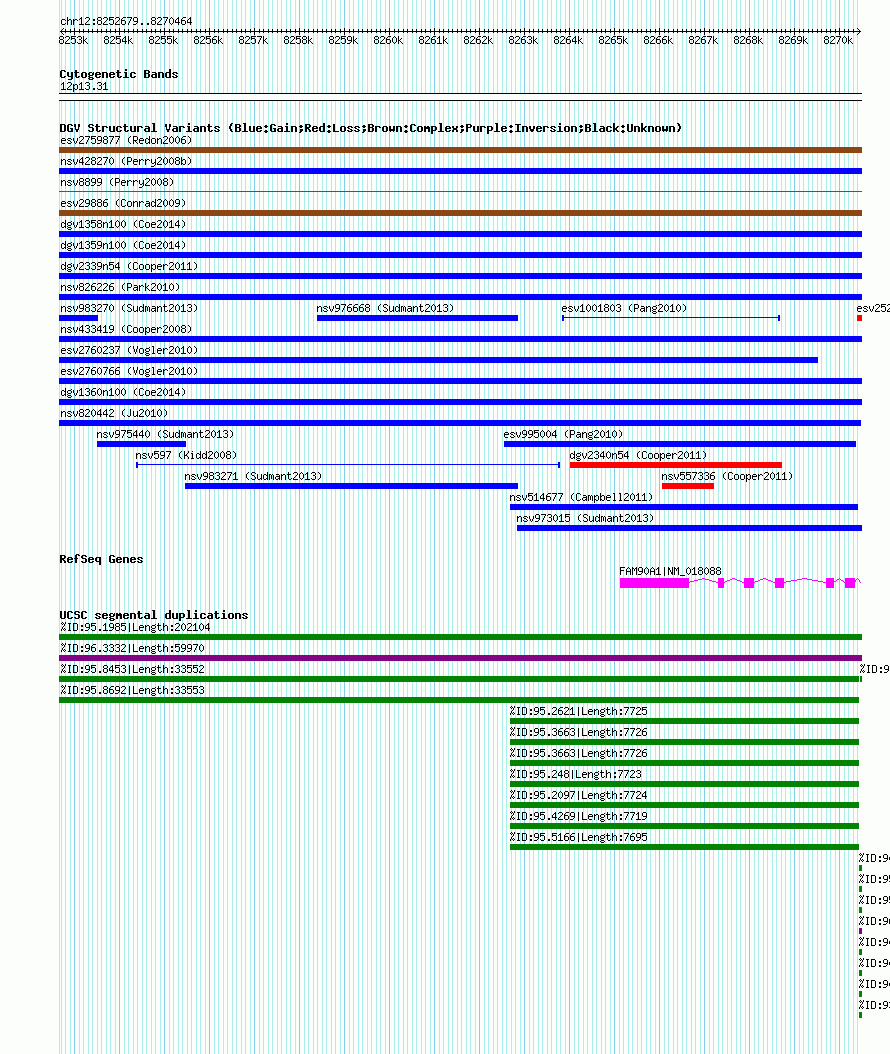The width and height of the screenshot is (890, 1054).
Task: Click red nsv557336 (Cooper2011) loss variant
Action: point(688,486)
